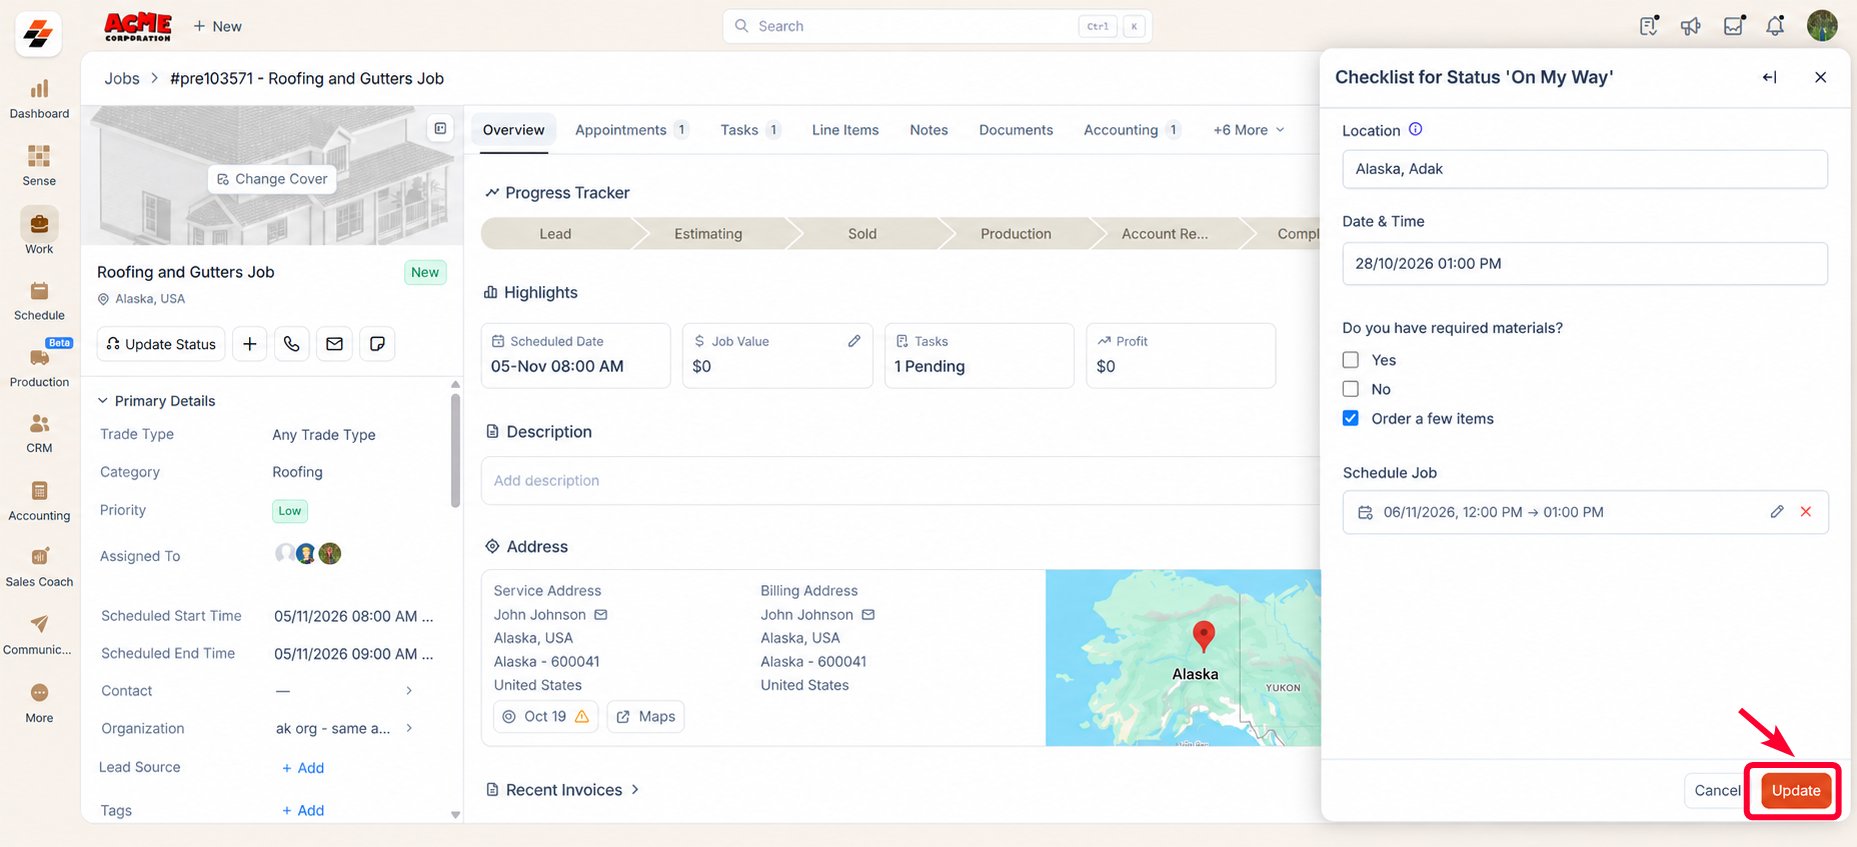1857x847 pixels.
Task: Select the Production stage in Progress Tracker
Action: point(1016,234)
